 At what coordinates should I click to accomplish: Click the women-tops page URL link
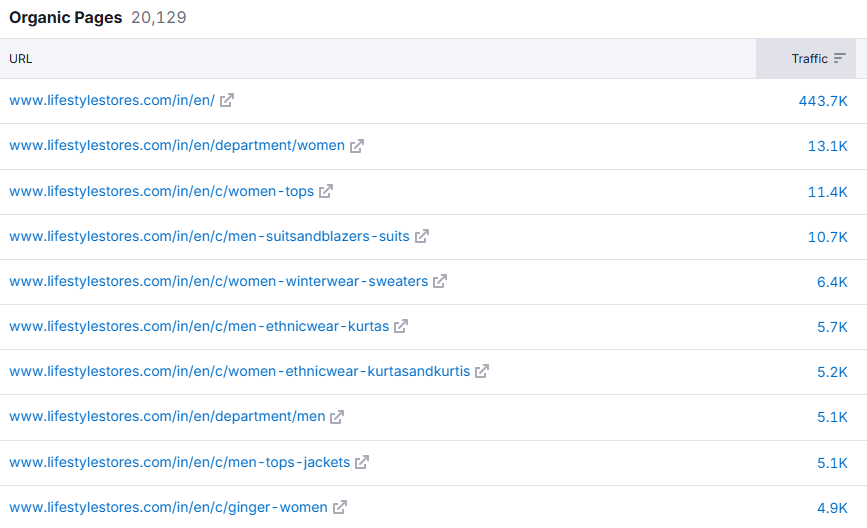(x=161, y=191)
